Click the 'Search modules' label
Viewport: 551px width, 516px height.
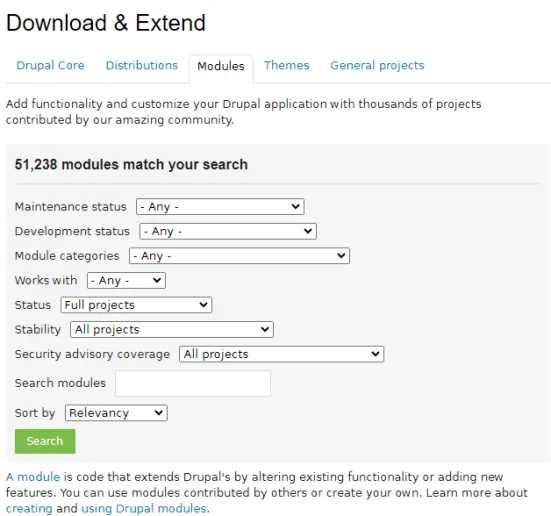pyautogui.click(x=60, y=383)
